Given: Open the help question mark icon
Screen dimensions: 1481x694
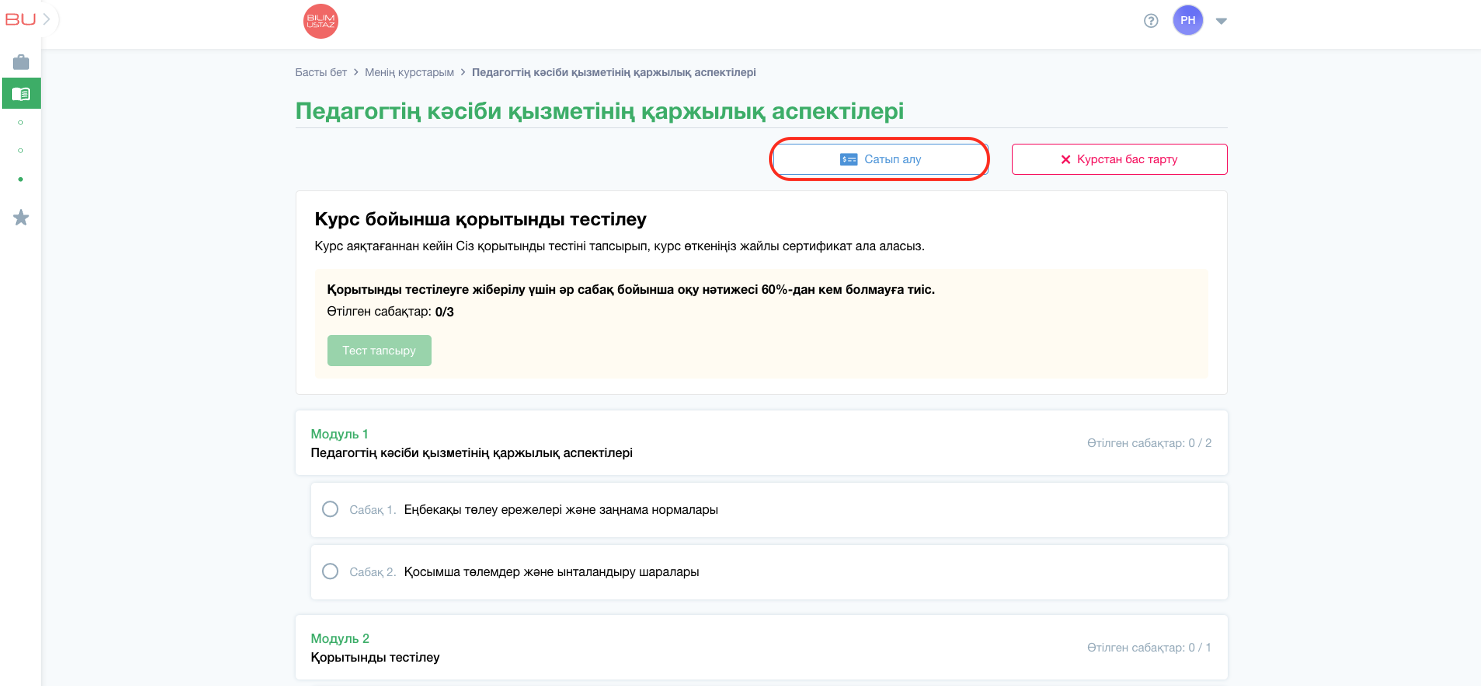Looking at the screenshot, I should [1151, 21].
